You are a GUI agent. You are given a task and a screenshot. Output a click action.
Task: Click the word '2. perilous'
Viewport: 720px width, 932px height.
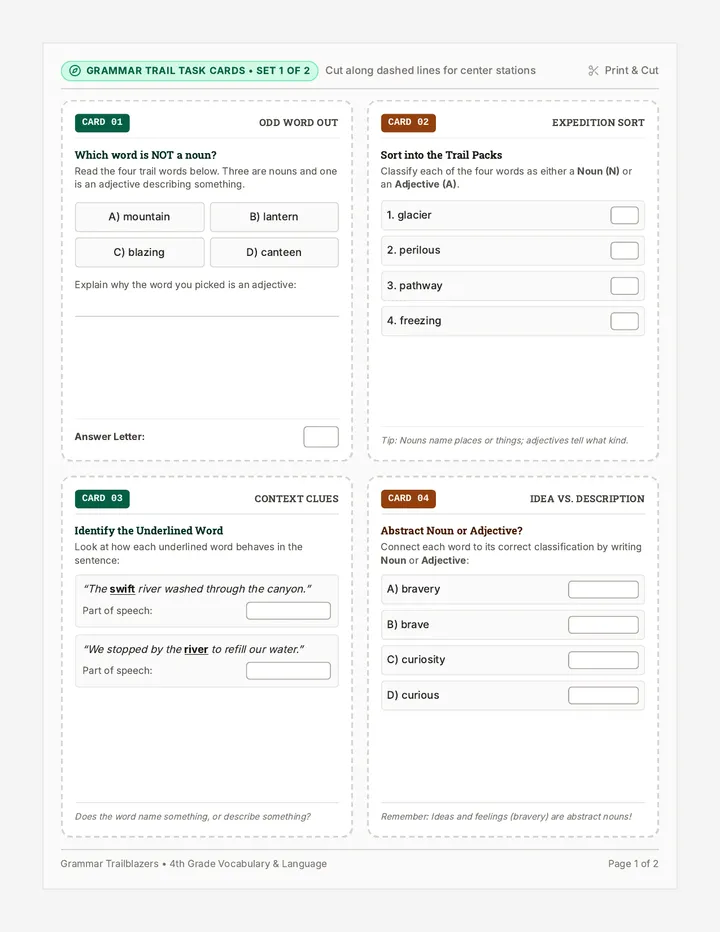[x=414, y=250]
